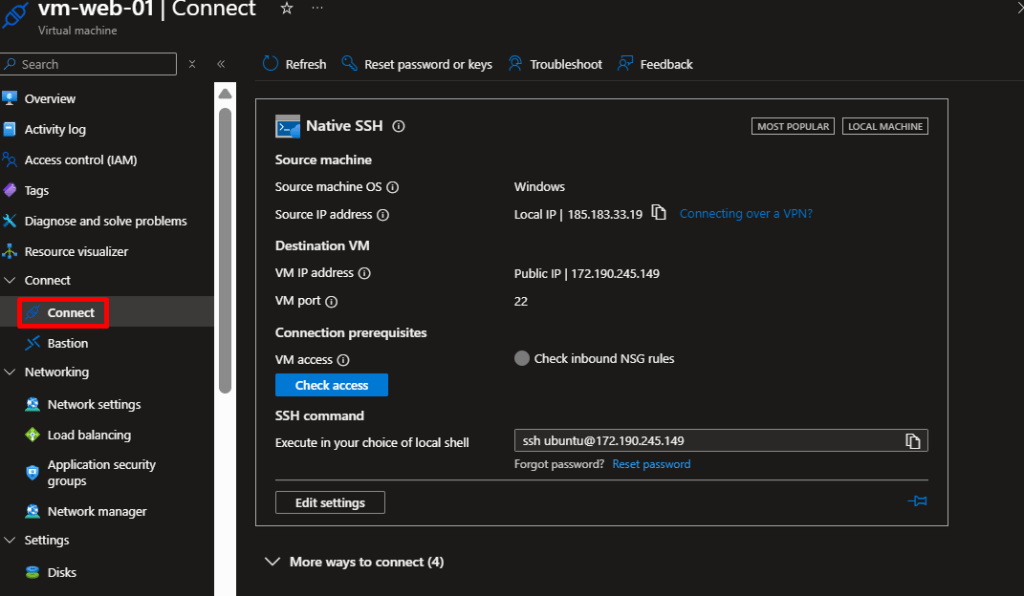Collapse the Connect menu group
Screen dimensions: 1024x596
click(x=10, y=281)
